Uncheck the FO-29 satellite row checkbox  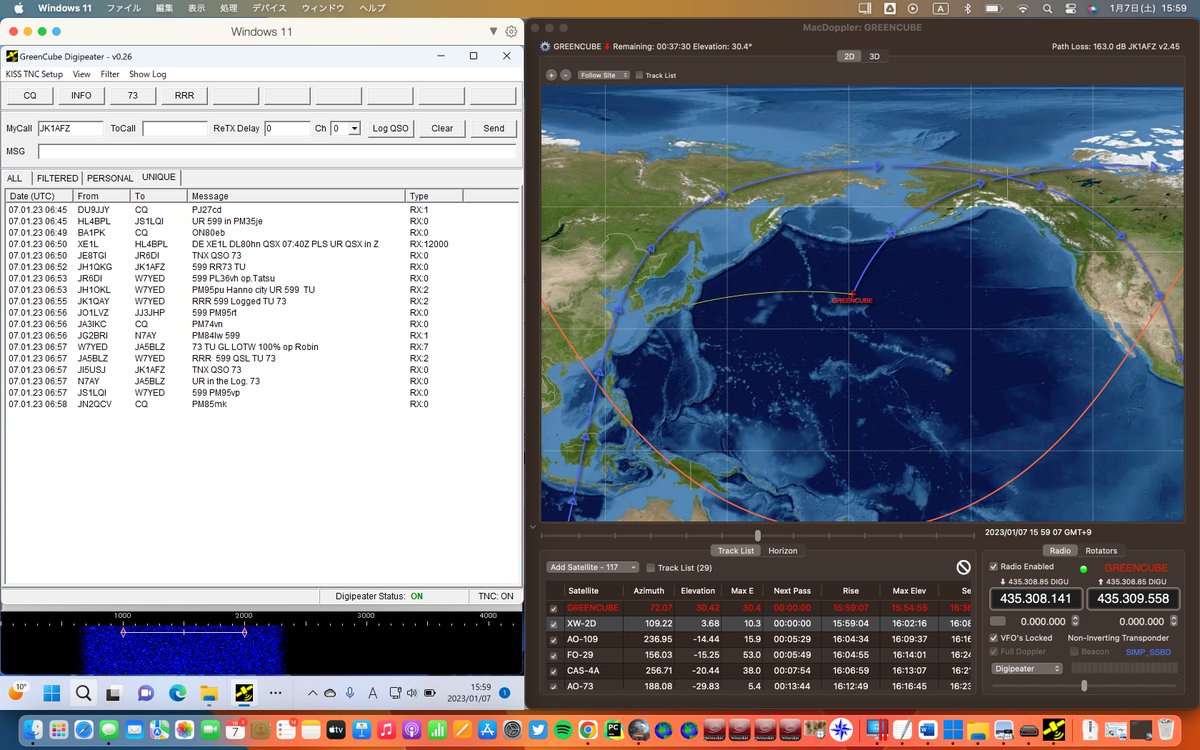pos(553,655)
